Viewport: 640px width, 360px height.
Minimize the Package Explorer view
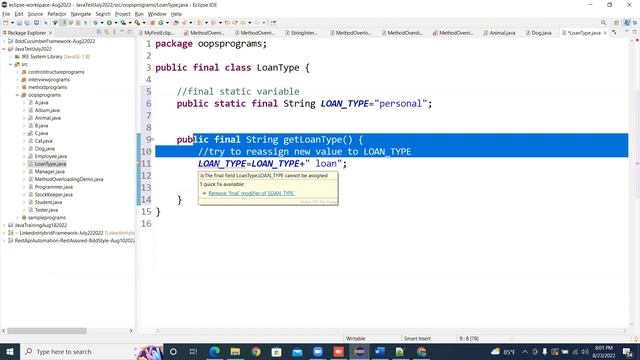pos(122,32)
